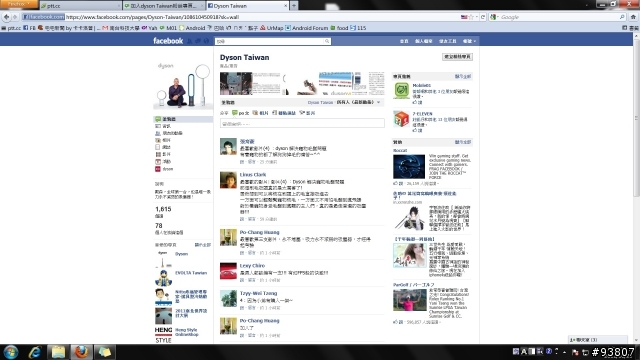Viewport: 640px width, 360px height.
Task: Open the 115 bookmark
Action: pyautogui.click(x=358, y=28)
